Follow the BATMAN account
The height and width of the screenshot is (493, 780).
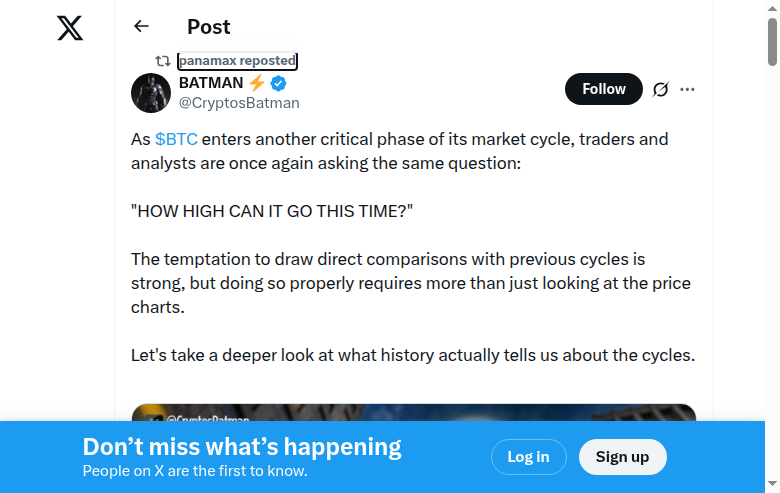pos(603,89)
